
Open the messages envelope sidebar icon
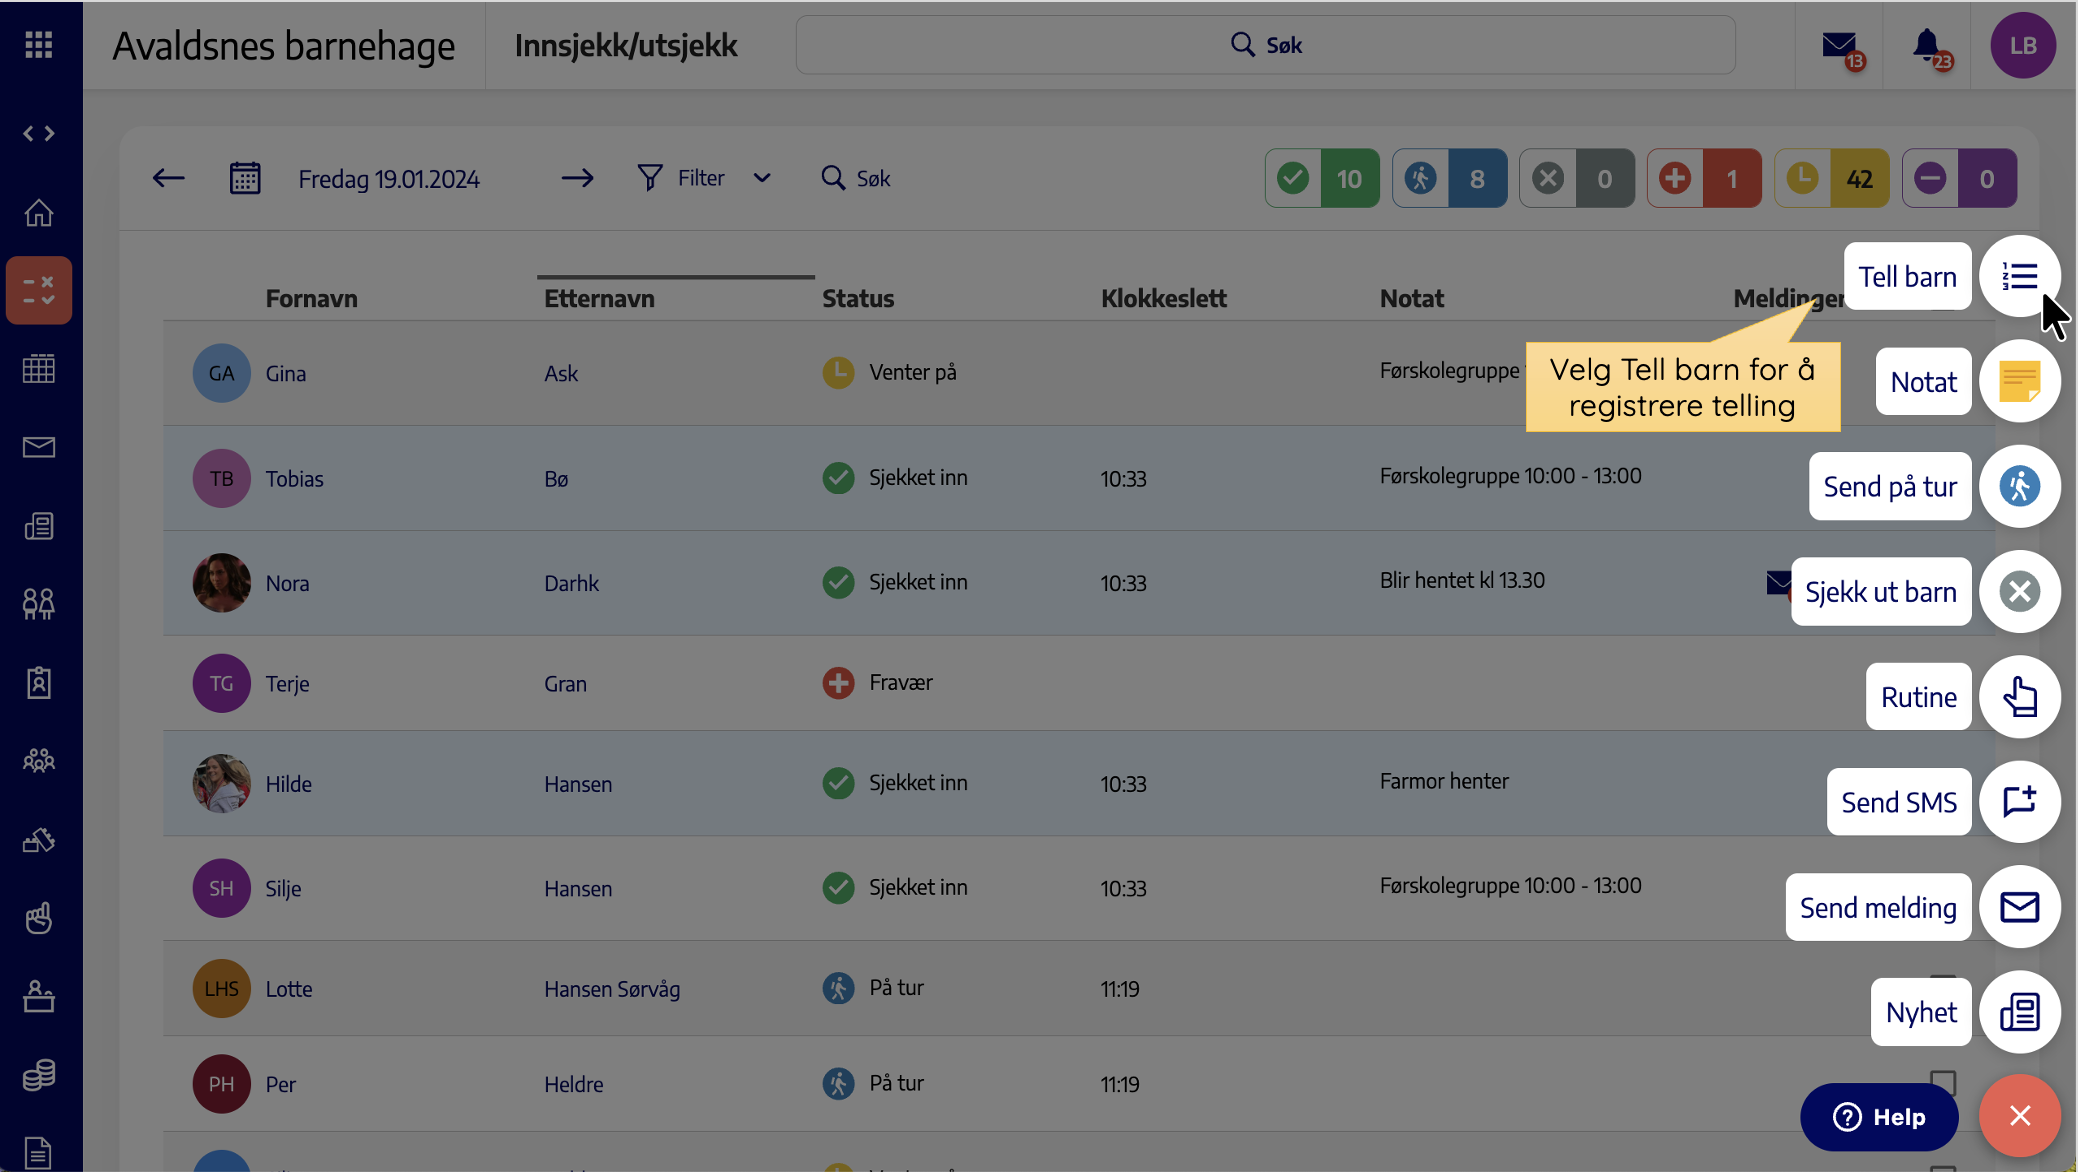(x=39, y=447)
